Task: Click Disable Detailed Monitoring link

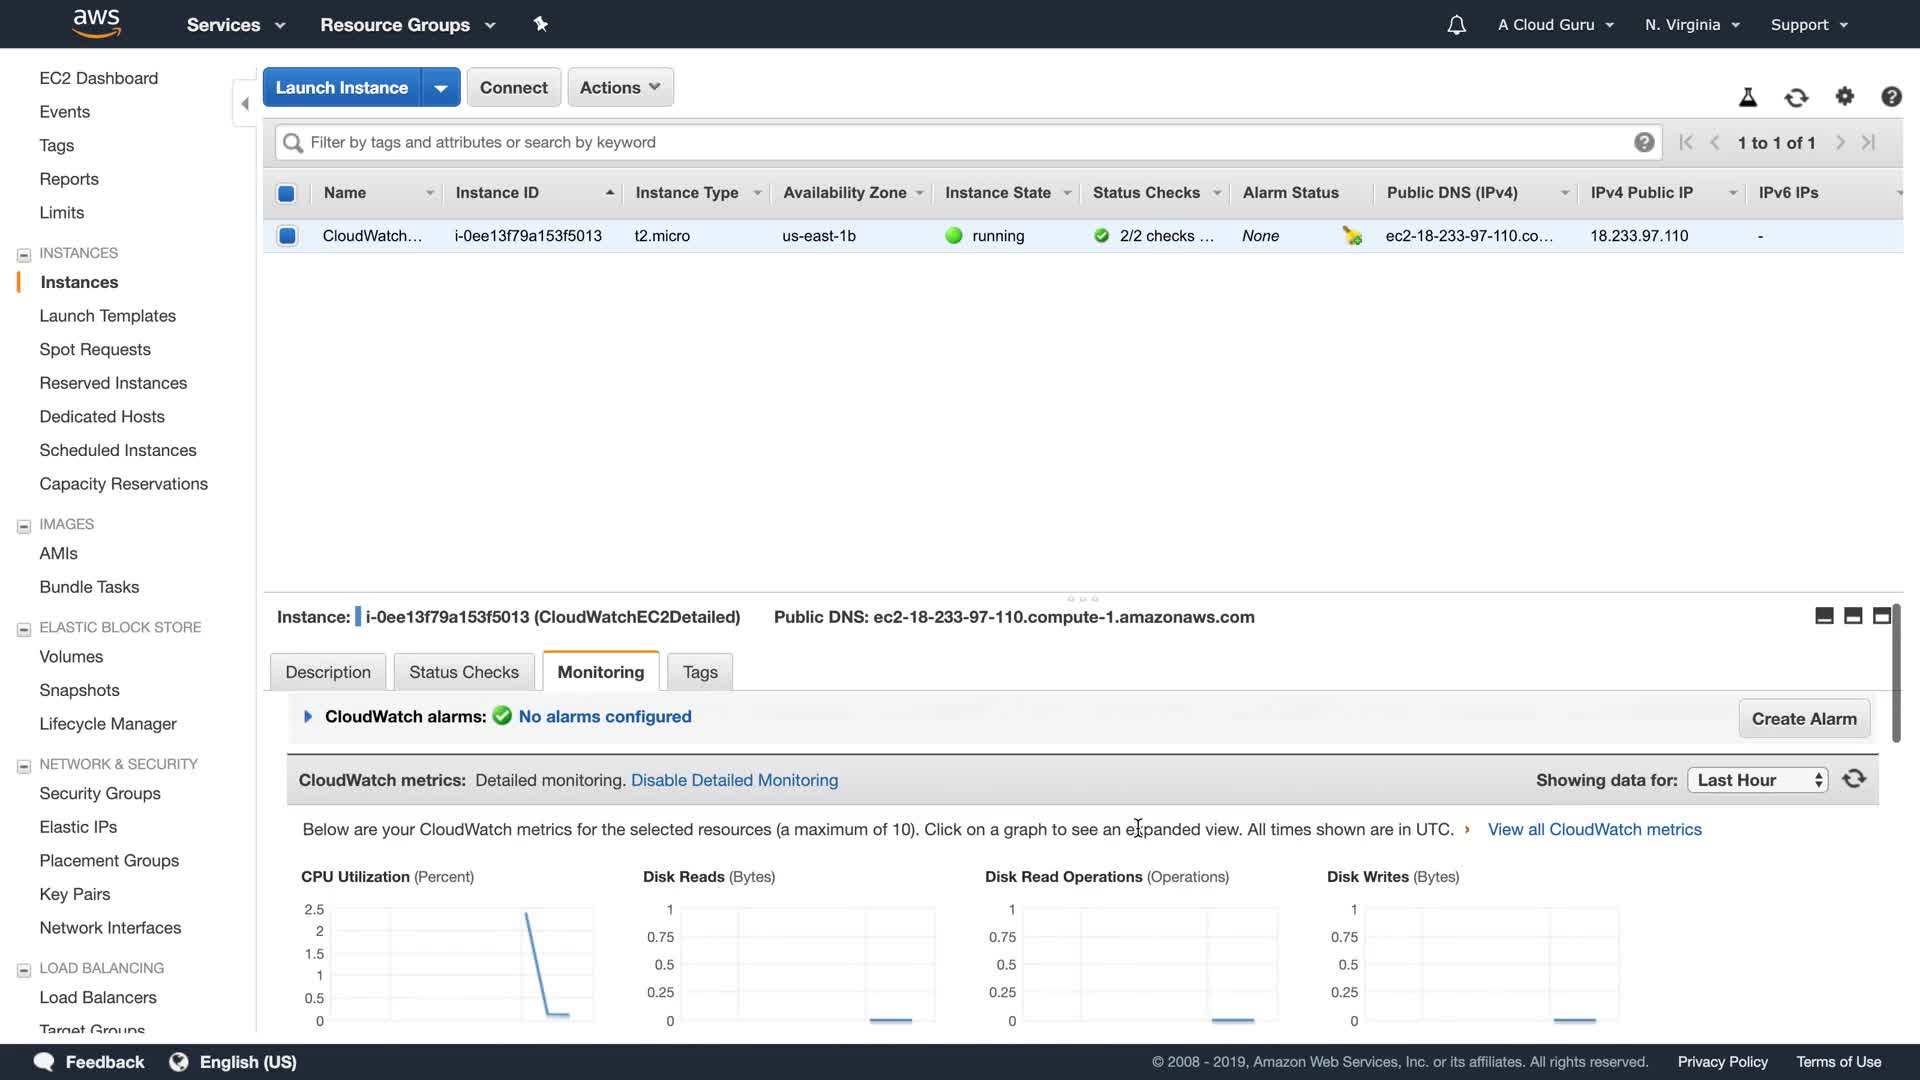Action: pyautogui.click(x=734, y=780)
